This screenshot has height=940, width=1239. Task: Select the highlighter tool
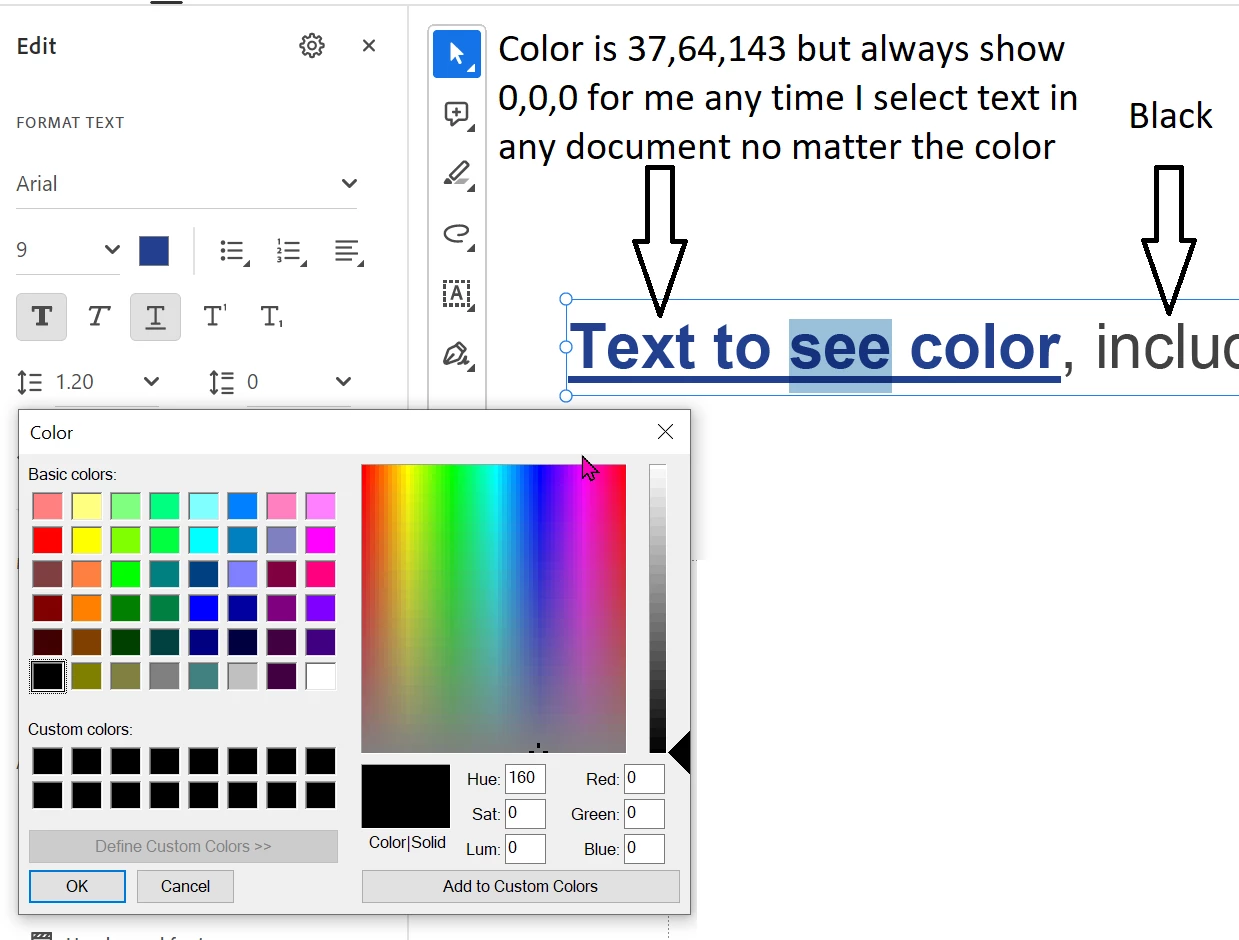click(x=458, y=175)
